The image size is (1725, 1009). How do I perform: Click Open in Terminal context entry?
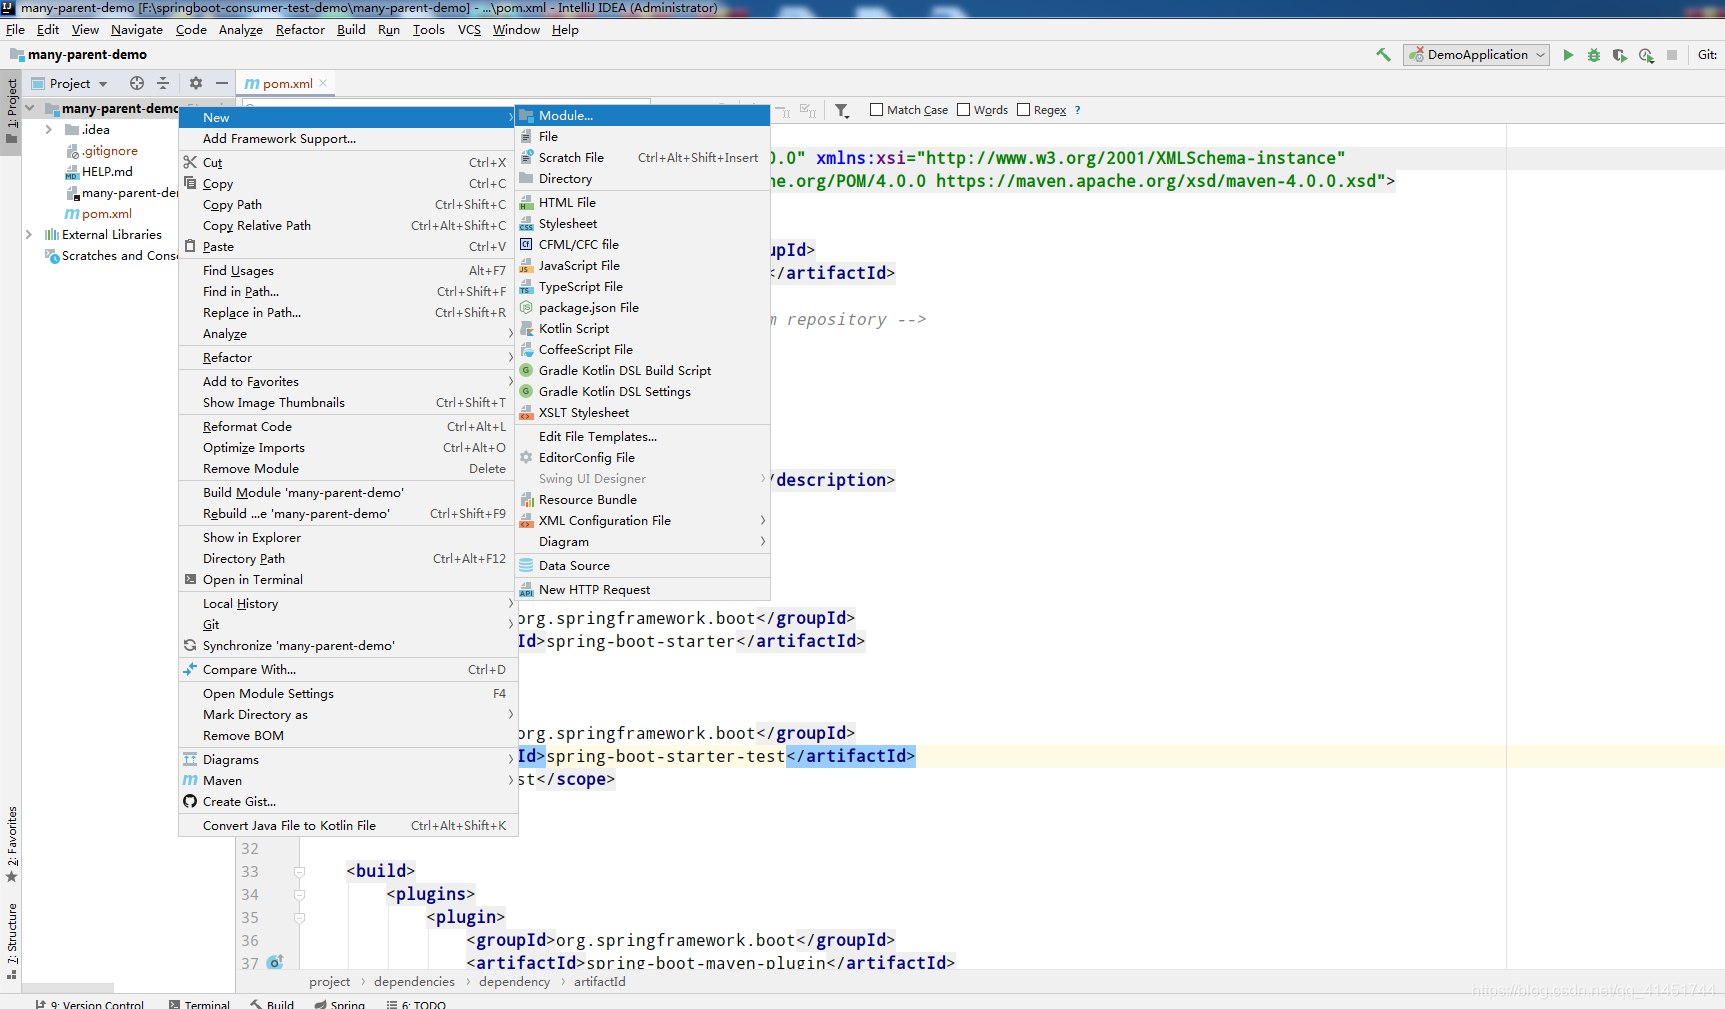point(347,580)
